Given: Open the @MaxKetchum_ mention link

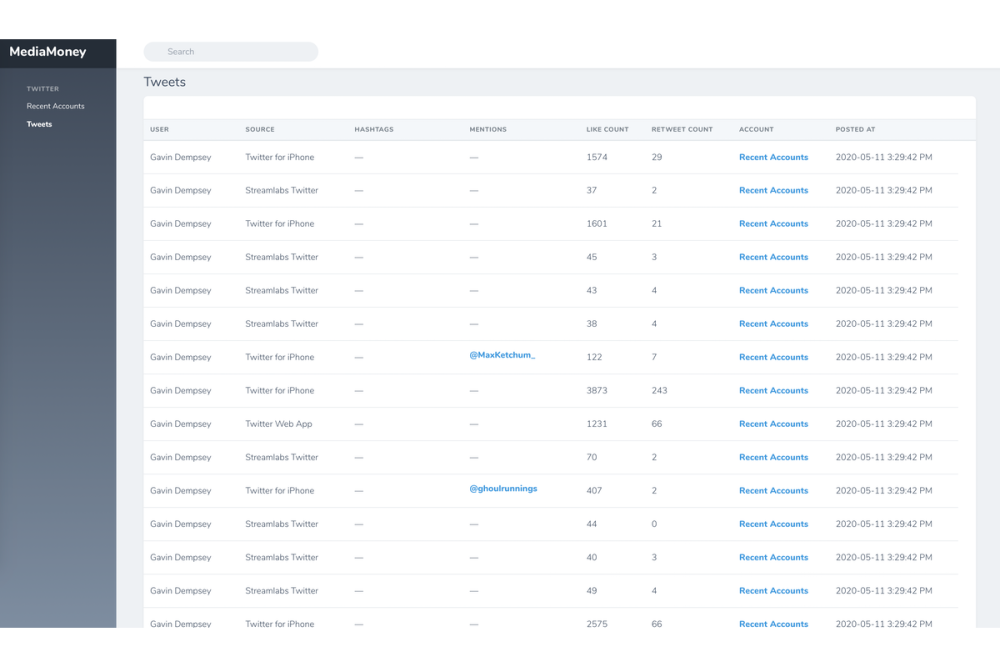Looking at the screenshot, I should click(502, 356).
